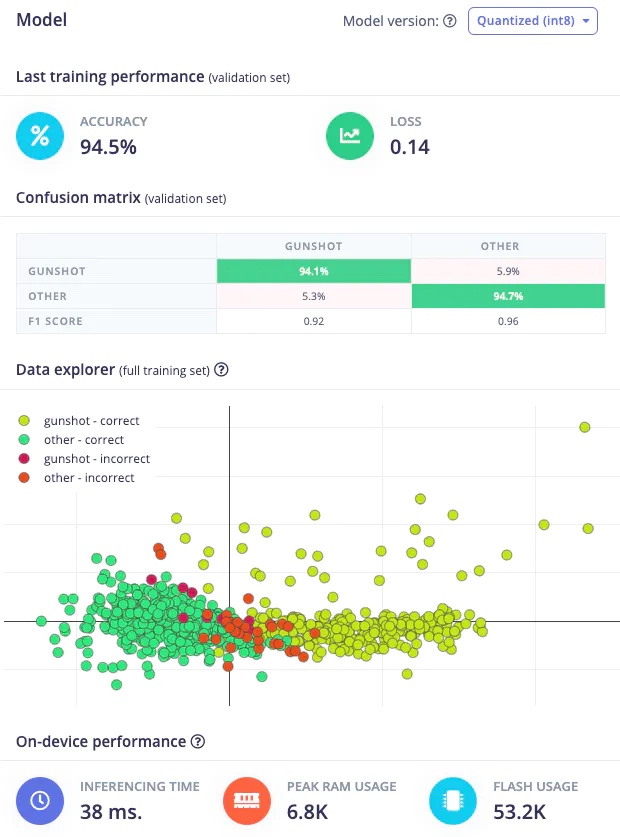
Task: Select the 94.1% gunshot confusion matrix cell
Action: click(x=313, y=271)
